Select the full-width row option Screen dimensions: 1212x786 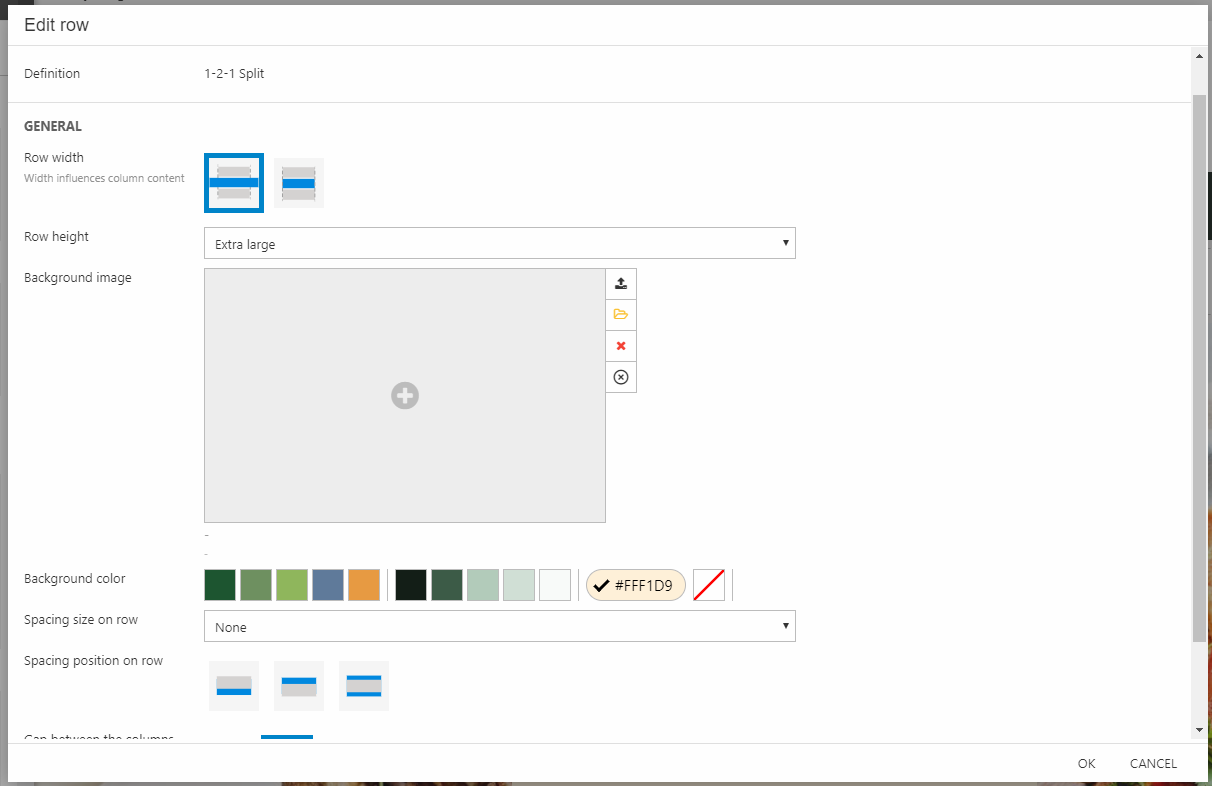coord(234,183)
